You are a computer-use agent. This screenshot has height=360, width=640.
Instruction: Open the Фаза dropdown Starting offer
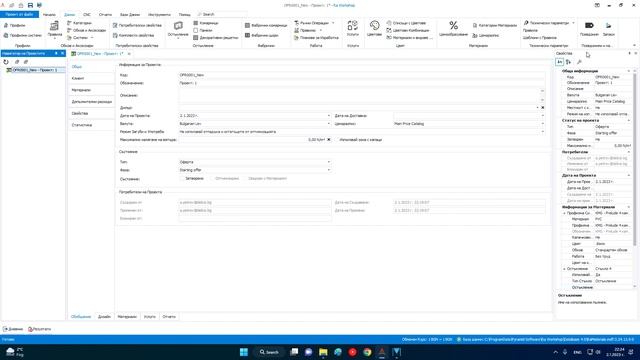pyautogui.click(x=329, y=170)
